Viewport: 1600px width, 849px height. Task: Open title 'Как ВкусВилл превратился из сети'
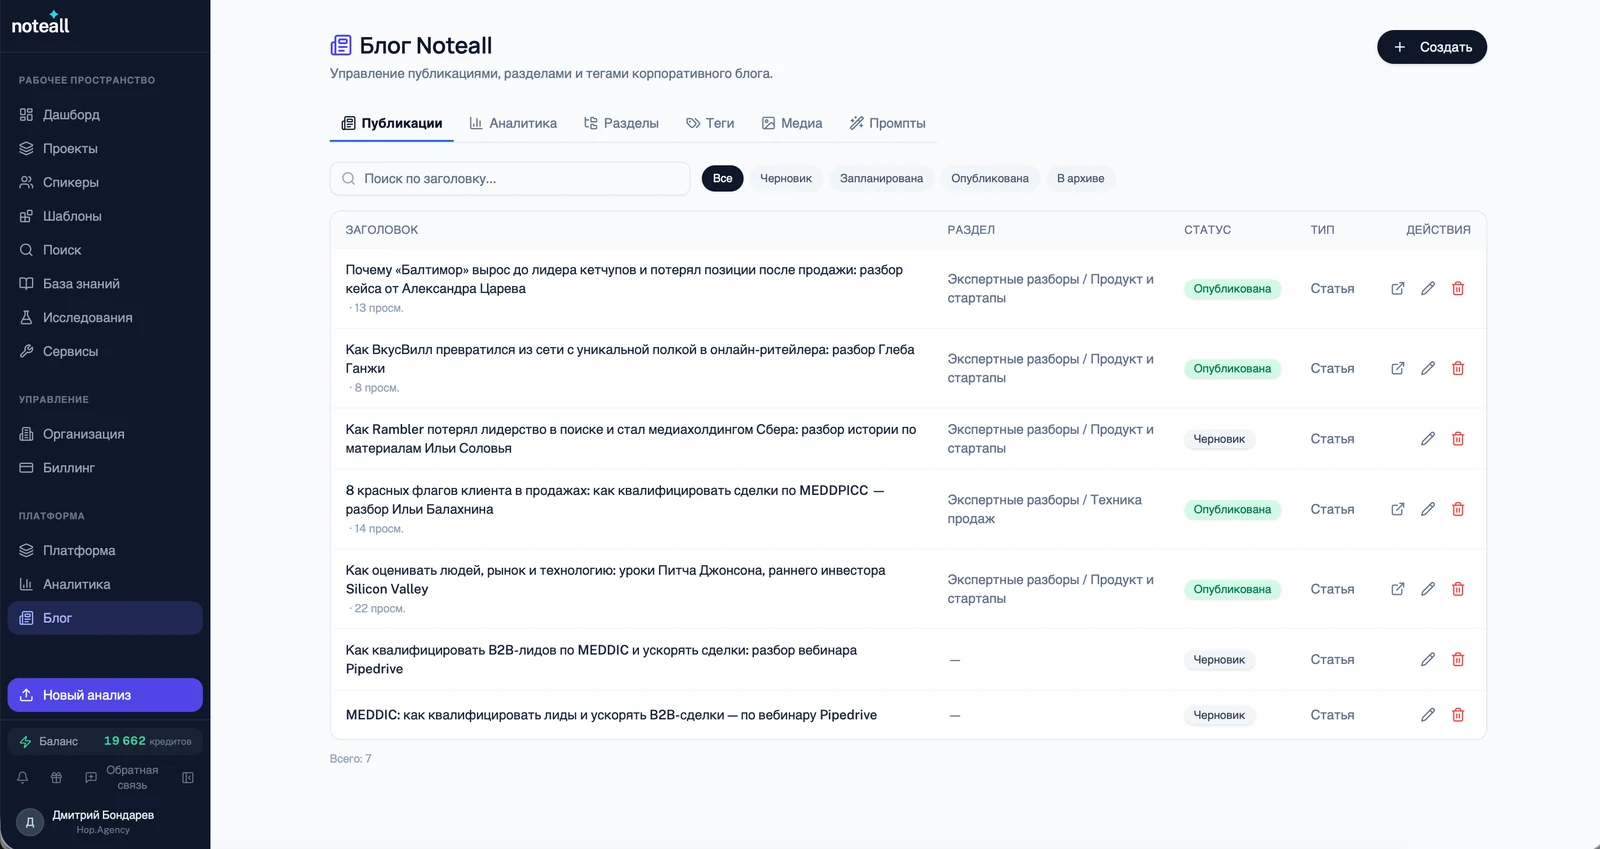(630, 359)
